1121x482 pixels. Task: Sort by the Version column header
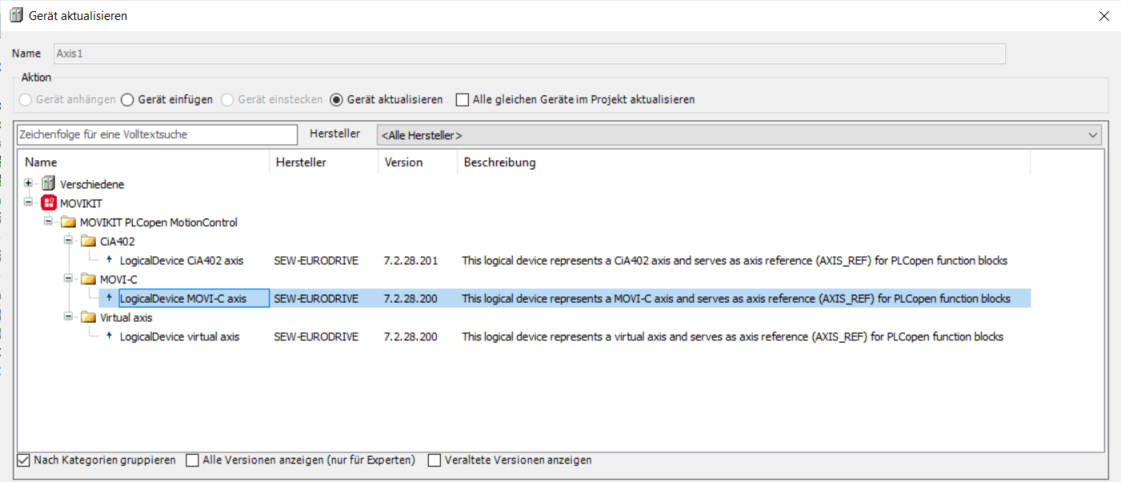pyautogui.click(x=403, y=162)
